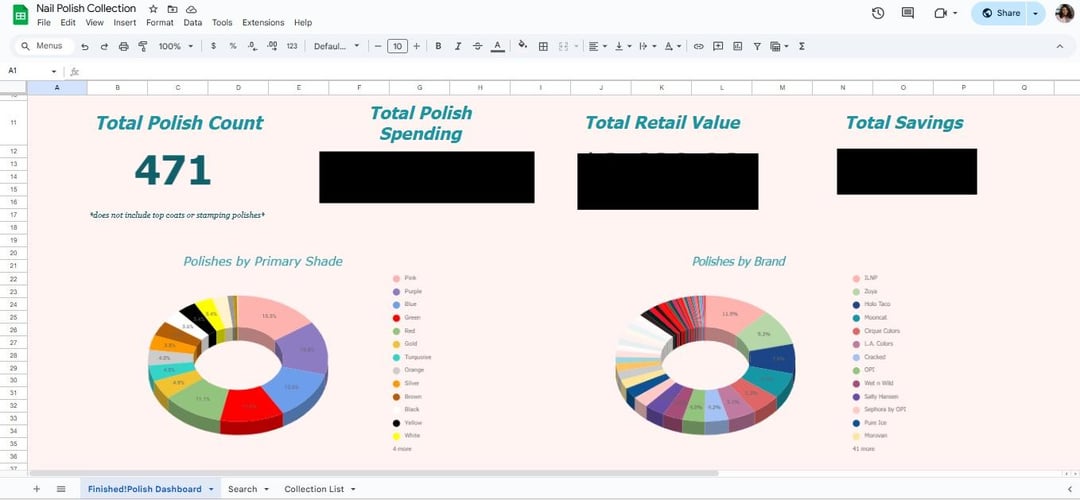1080x500 pixels.
Task: Select the paint format tool
Action: coord(142,46)
